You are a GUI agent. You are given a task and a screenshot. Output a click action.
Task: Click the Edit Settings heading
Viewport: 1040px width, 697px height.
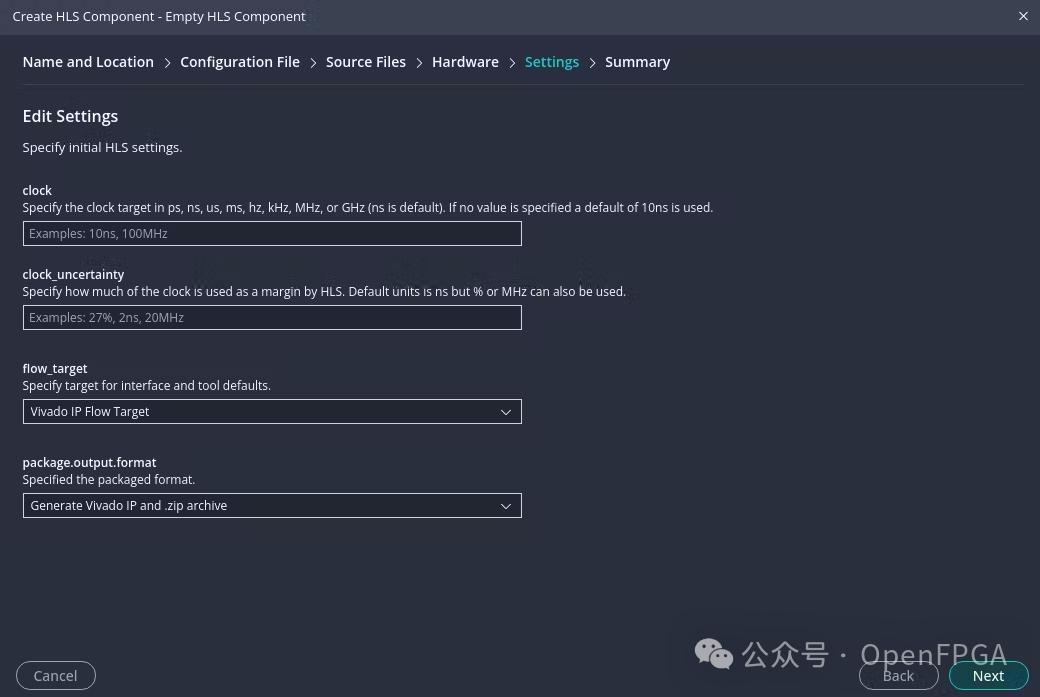tap(70, 116)
